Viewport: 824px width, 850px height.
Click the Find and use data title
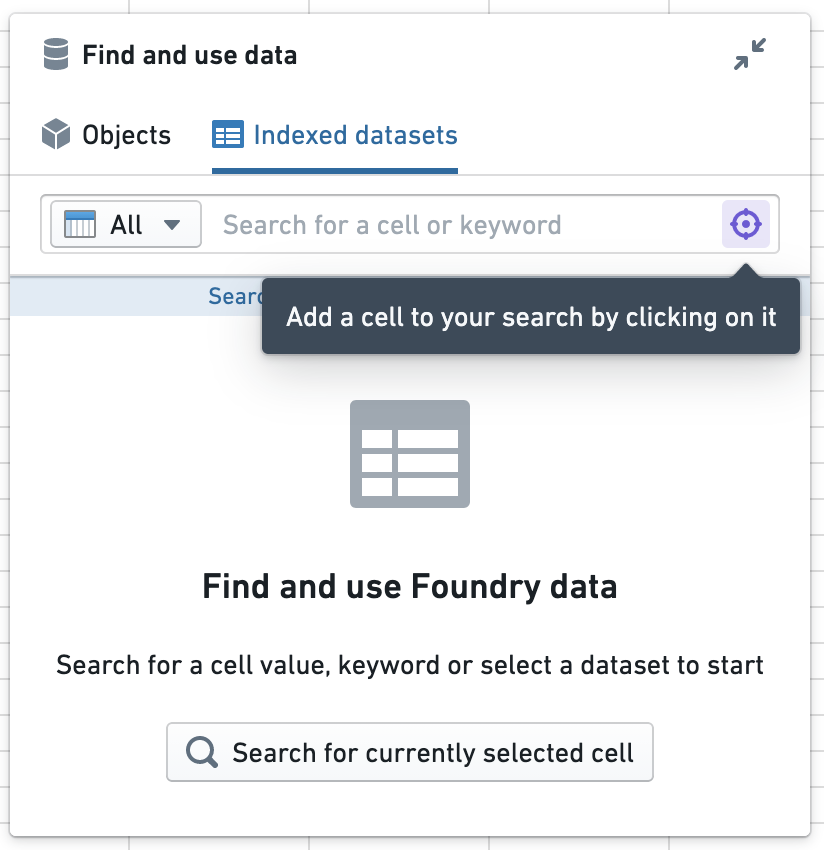click(190, 55)
